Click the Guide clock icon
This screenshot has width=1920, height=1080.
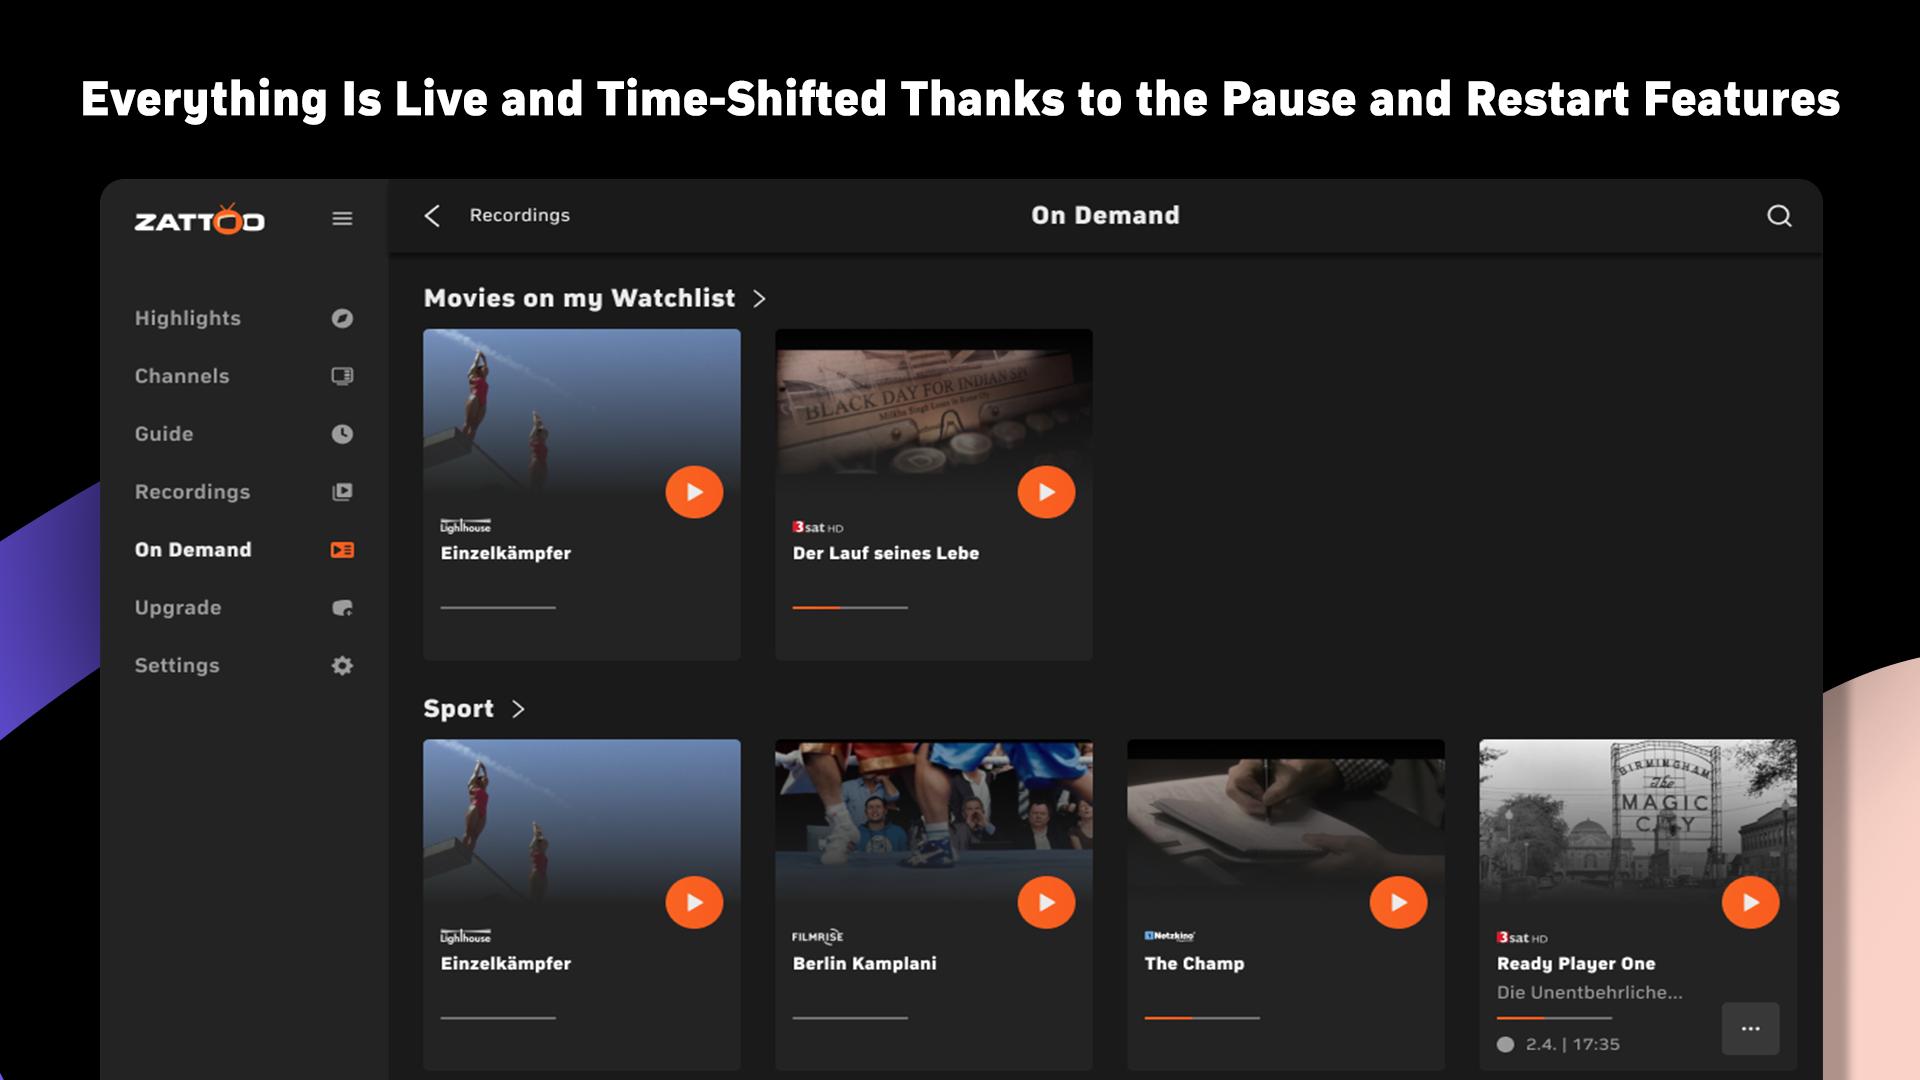pos(342,434)
